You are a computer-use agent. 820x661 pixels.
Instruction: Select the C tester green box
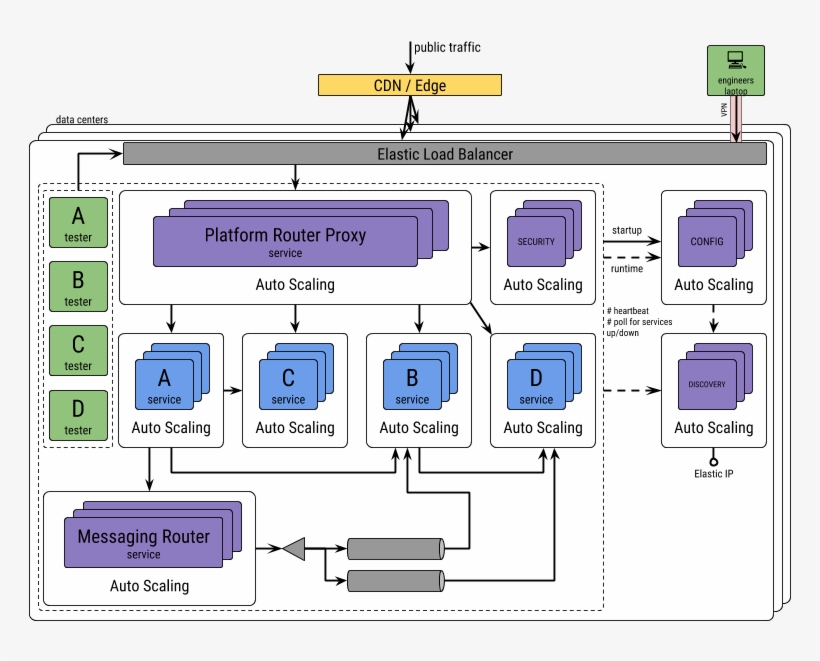click(77, 350)
